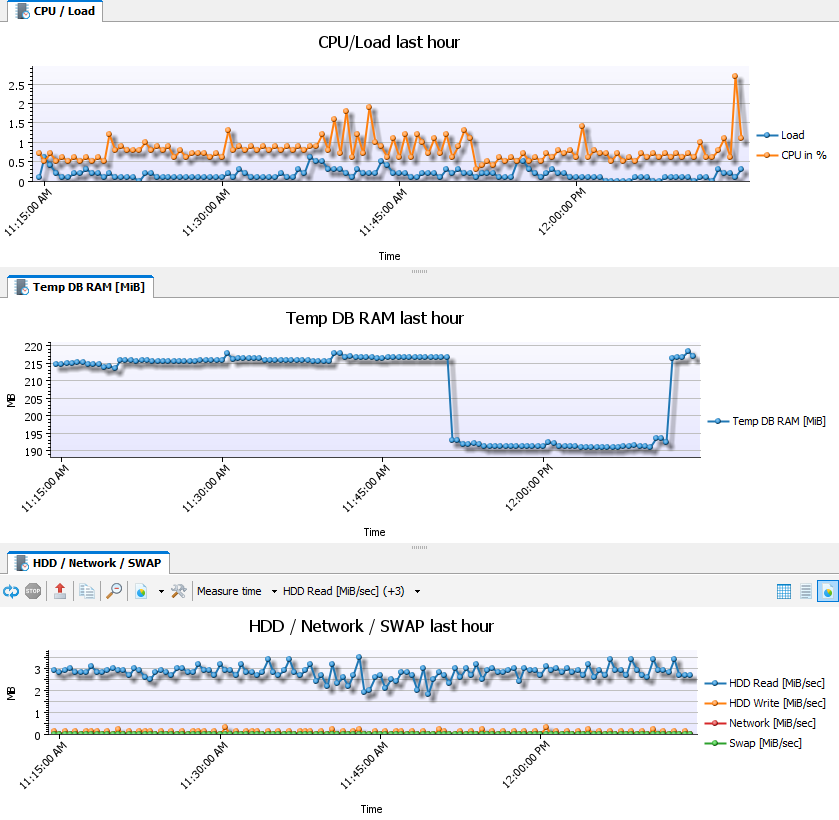Viewport: 839px width, 820px height.
Task: Click the magnifier zoom out icon
Action: (115, 591)
